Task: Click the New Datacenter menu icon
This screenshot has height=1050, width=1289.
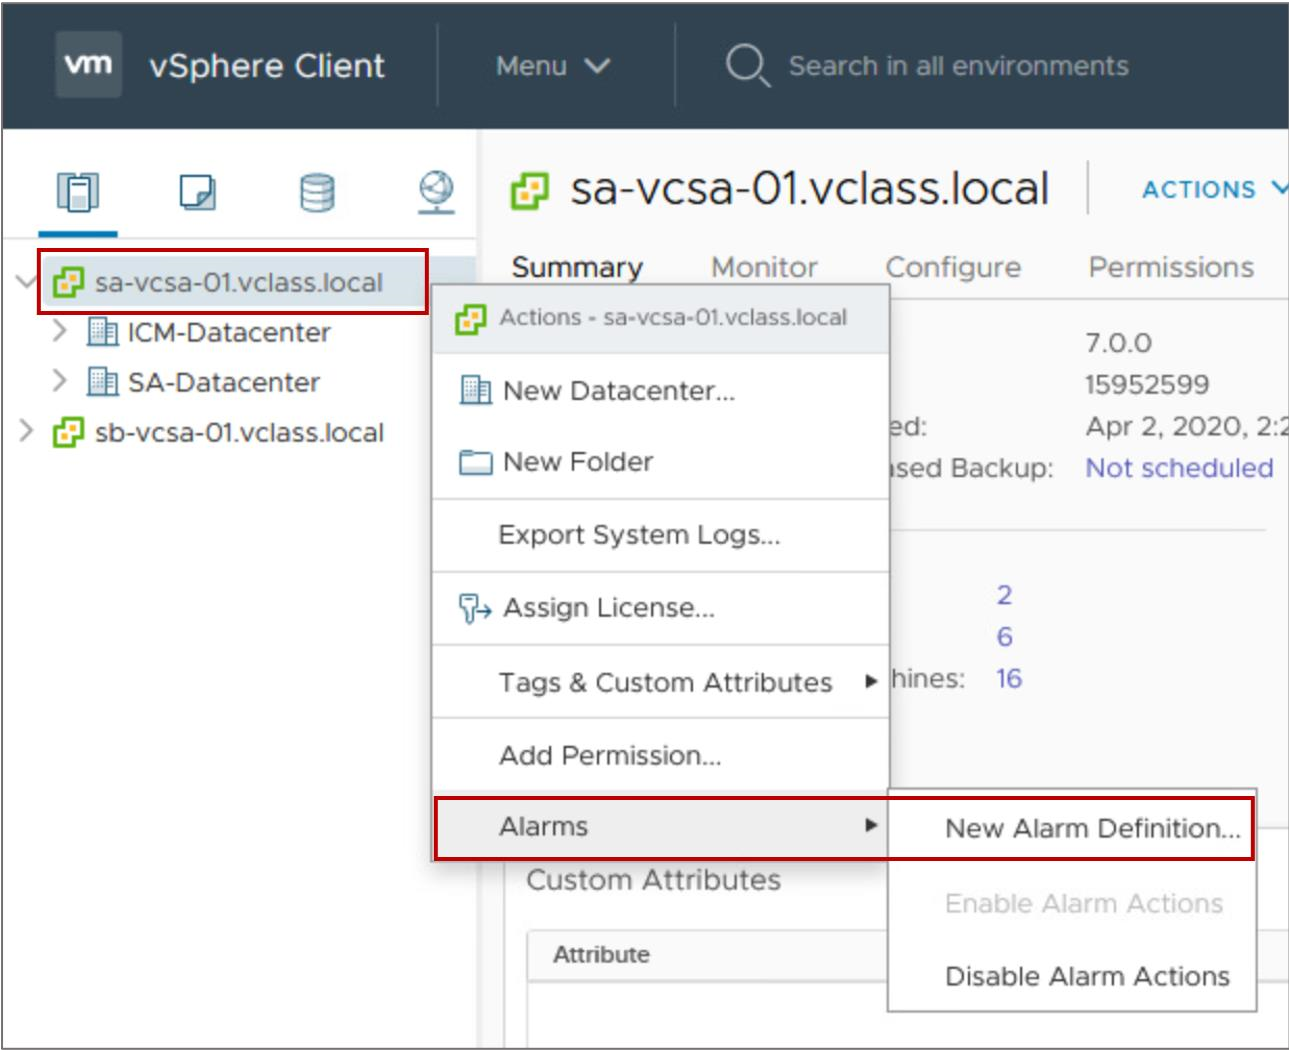Action: (475, 390)
